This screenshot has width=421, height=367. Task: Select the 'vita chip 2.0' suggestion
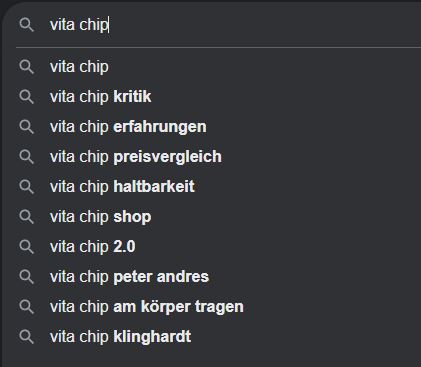218,247
